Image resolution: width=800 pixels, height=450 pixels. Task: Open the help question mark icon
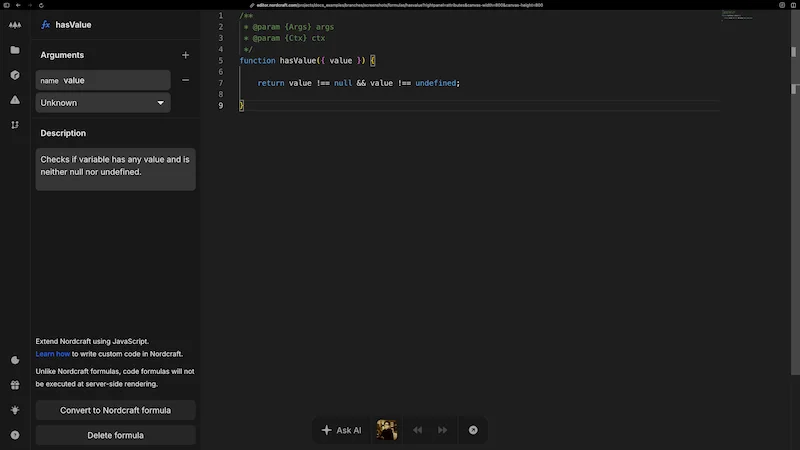coord(15,435)
